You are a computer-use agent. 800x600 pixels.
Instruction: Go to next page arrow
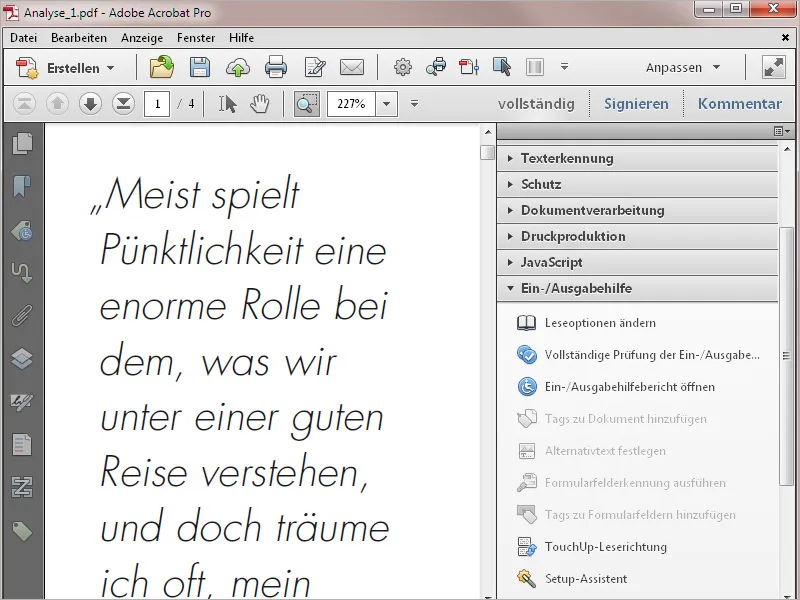[90, 104]
